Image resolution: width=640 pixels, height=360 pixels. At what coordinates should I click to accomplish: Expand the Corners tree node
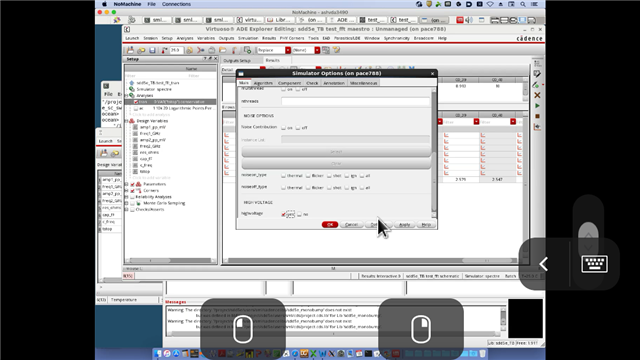tap(127, 191)
